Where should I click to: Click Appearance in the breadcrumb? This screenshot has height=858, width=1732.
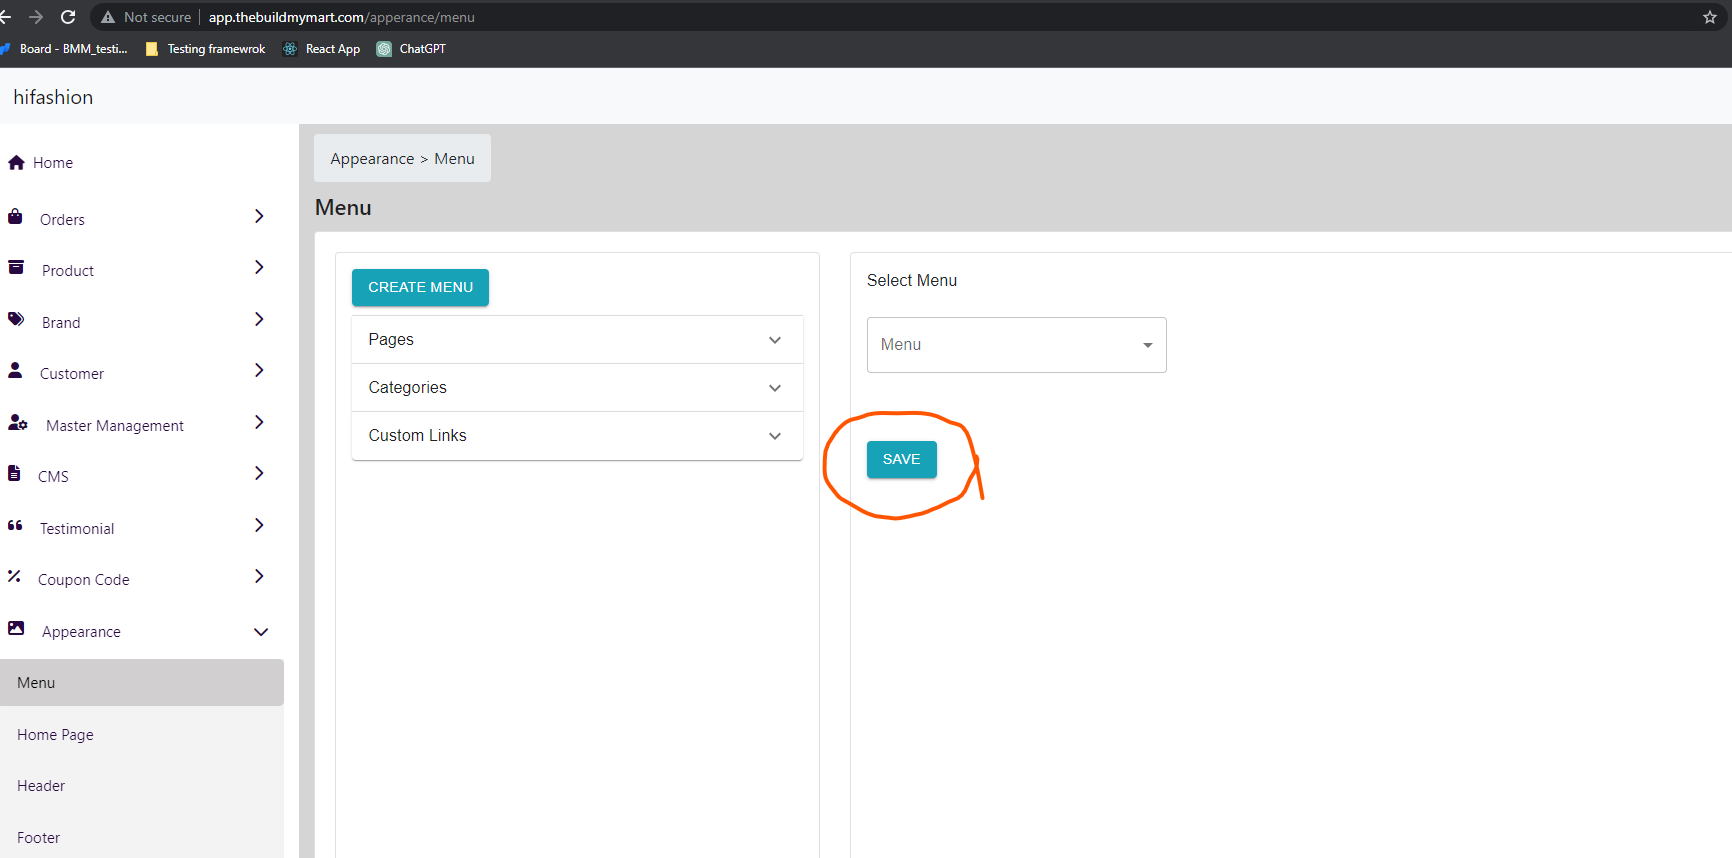coord(372,159)
